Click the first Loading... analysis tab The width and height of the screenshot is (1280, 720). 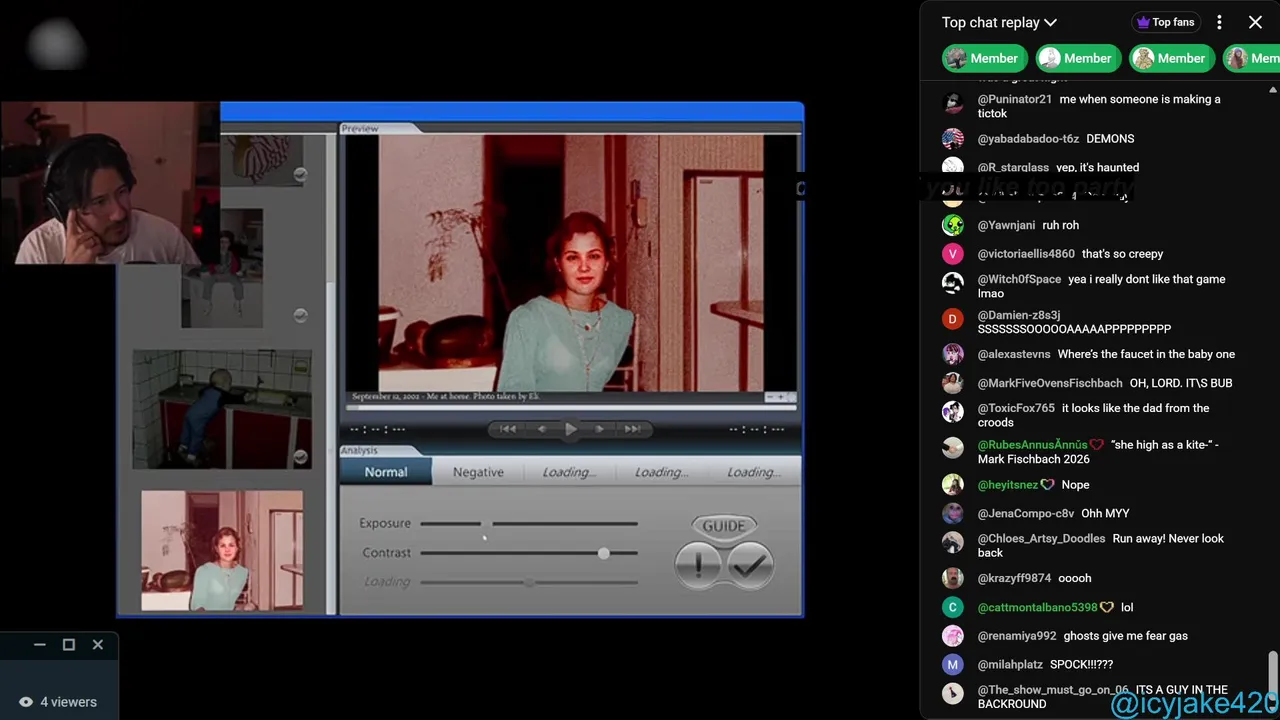pos(569,472)
